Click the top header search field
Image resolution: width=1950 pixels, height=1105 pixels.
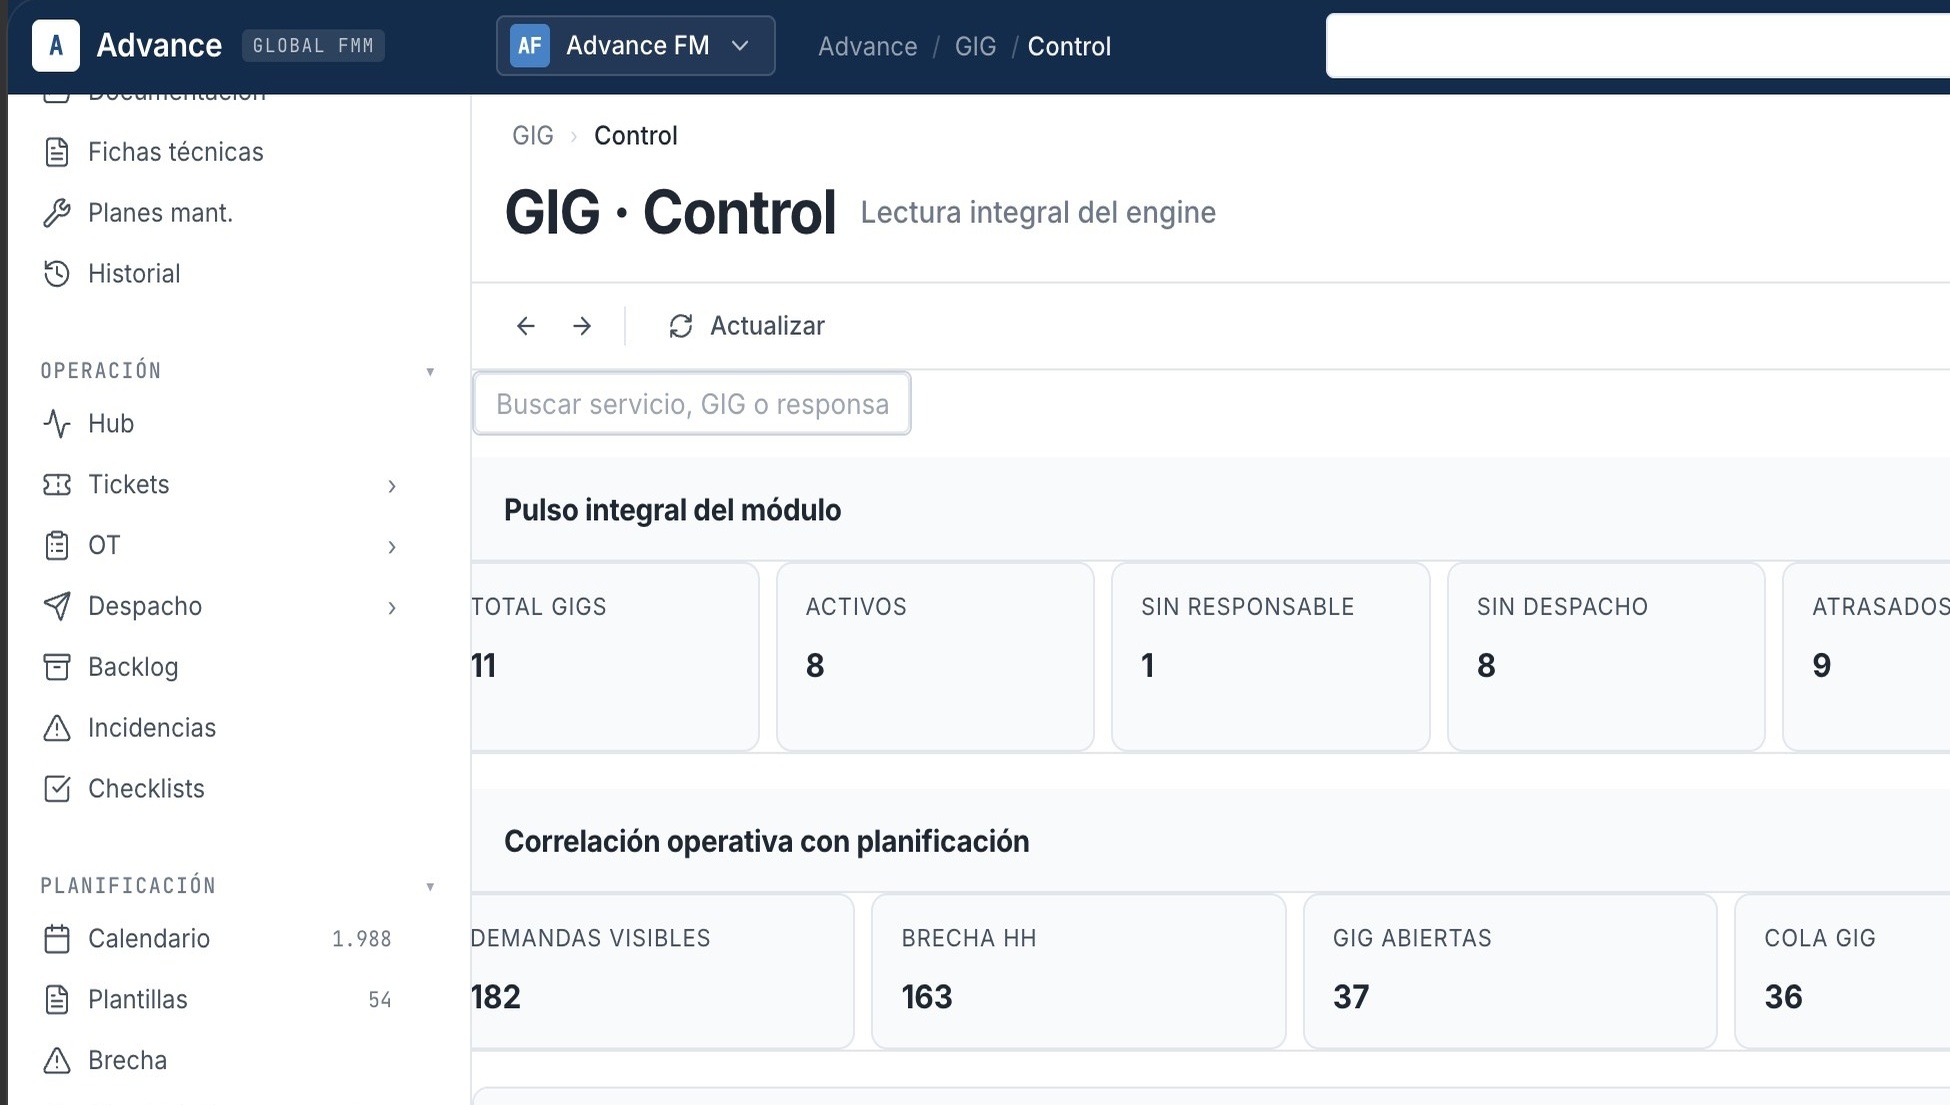[x=1637, y=46]
